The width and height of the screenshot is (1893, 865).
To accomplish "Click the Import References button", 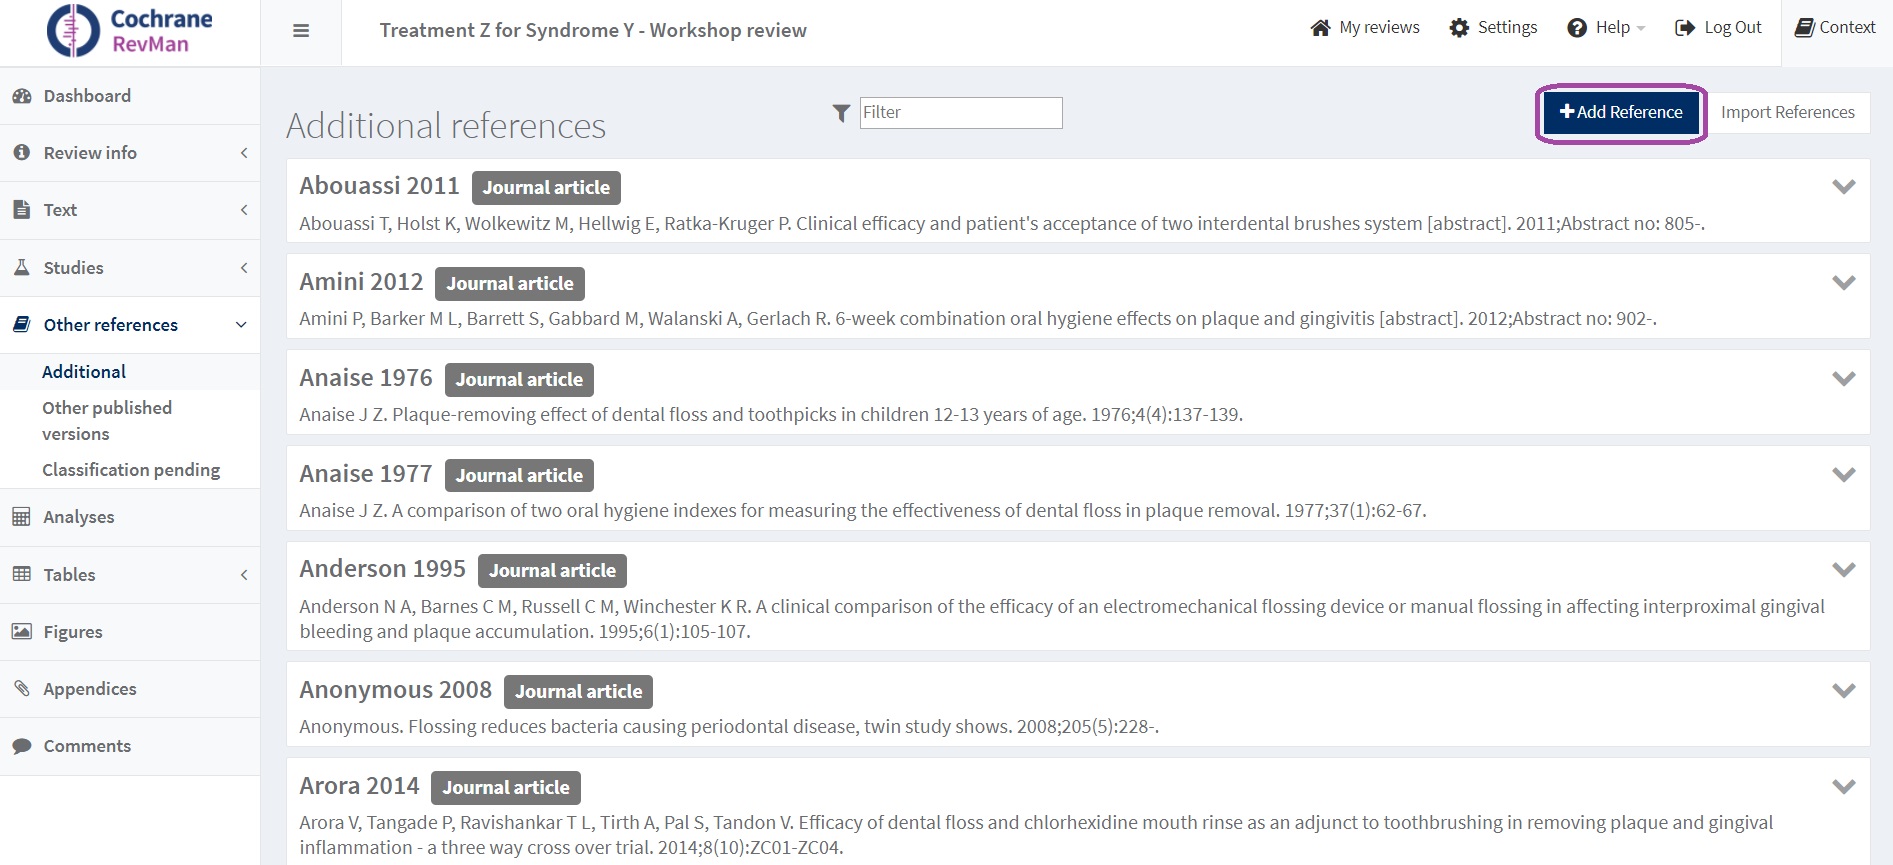I will coord(1787,113).
